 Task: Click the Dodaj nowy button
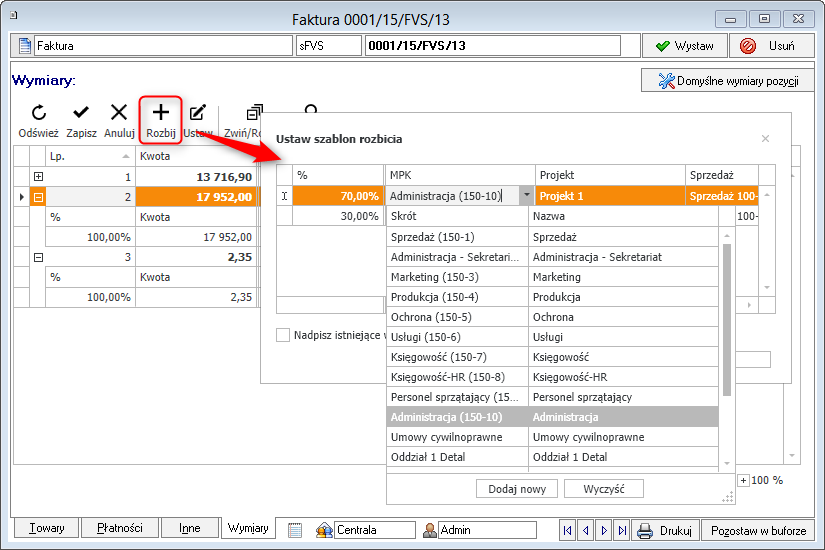click(x=517, y=489)
